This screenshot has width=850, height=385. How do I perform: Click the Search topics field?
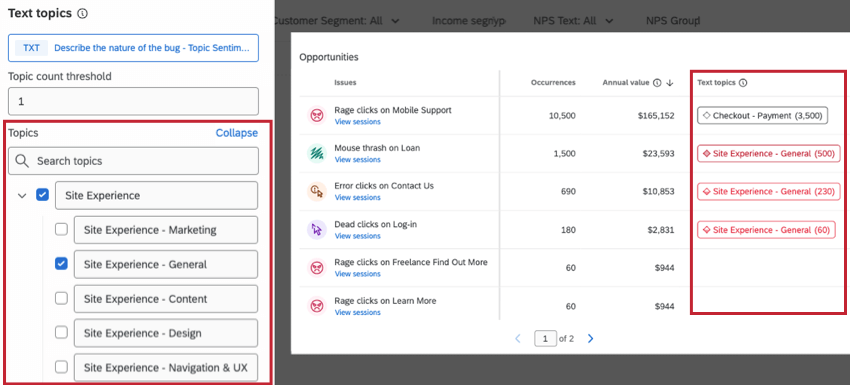click(133, 161)
